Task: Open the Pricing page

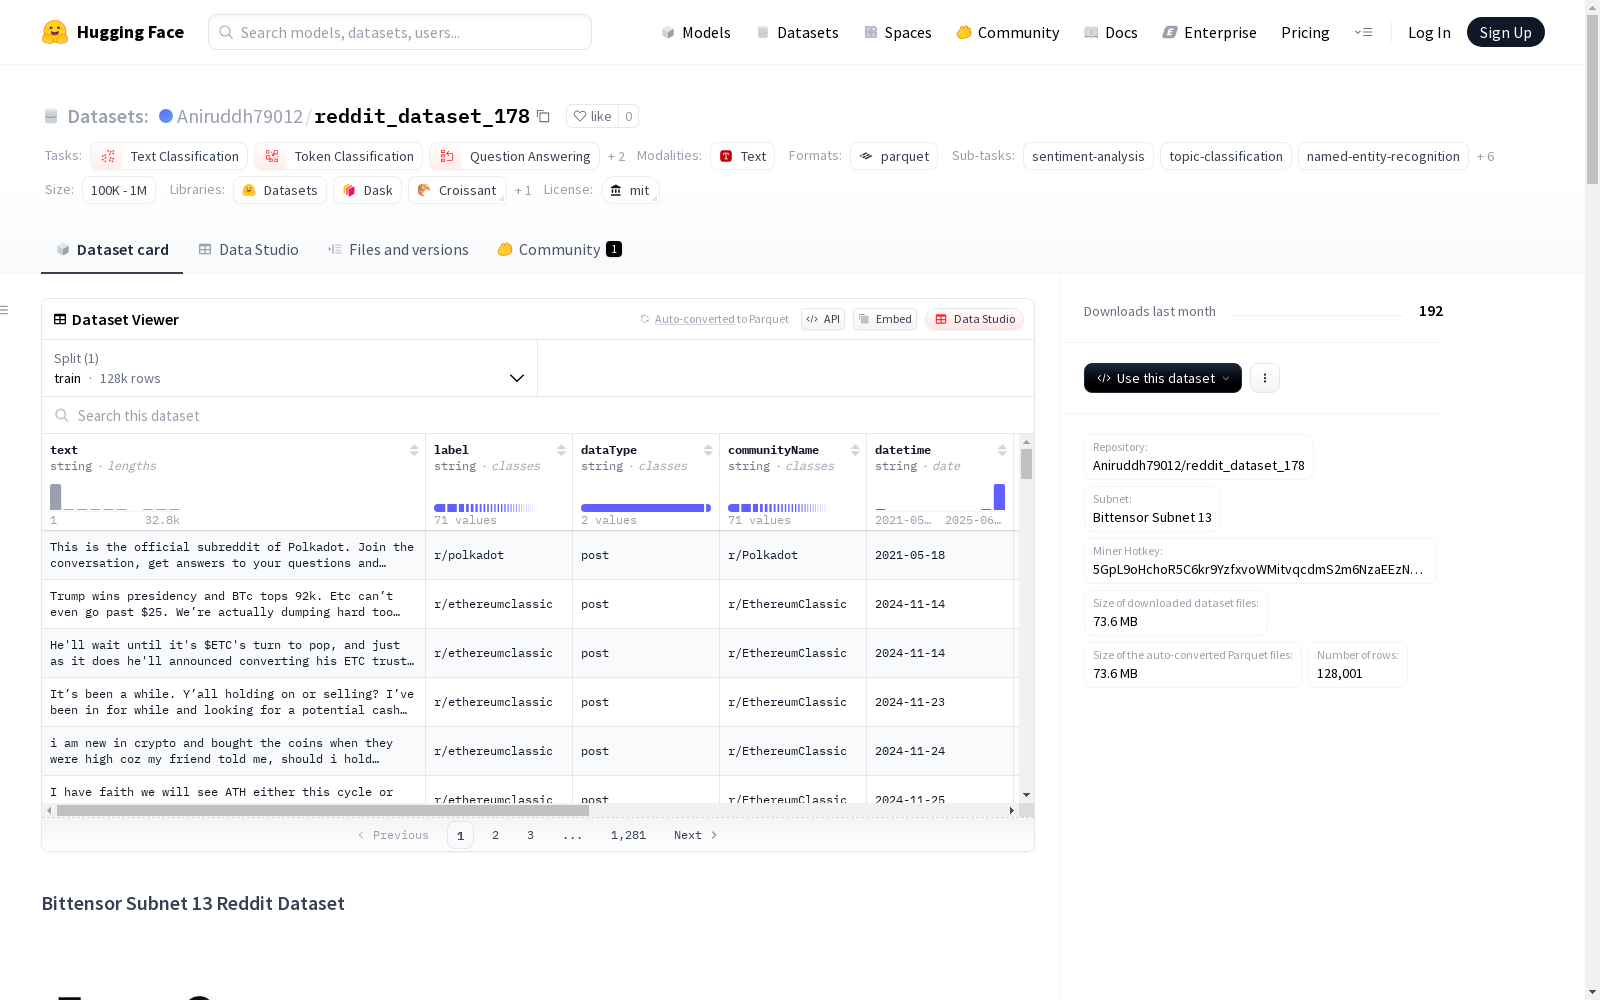Action: point(1305,32)
